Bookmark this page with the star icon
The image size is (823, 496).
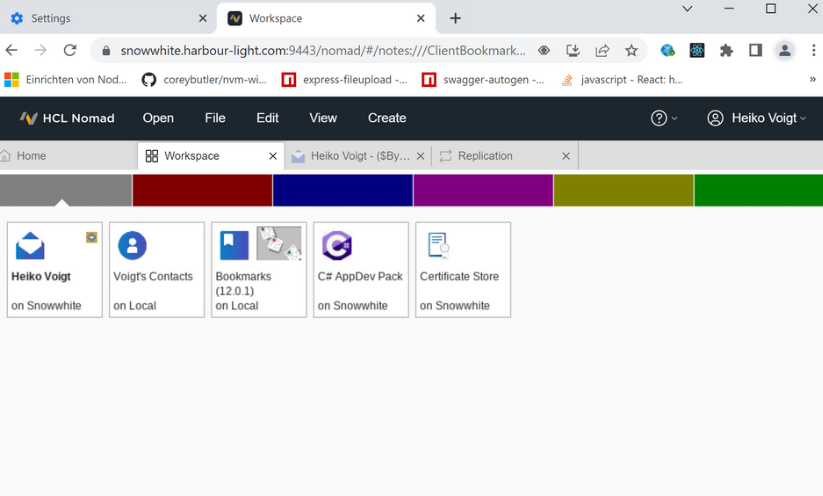pyautogui.click(x=631, y=50)
